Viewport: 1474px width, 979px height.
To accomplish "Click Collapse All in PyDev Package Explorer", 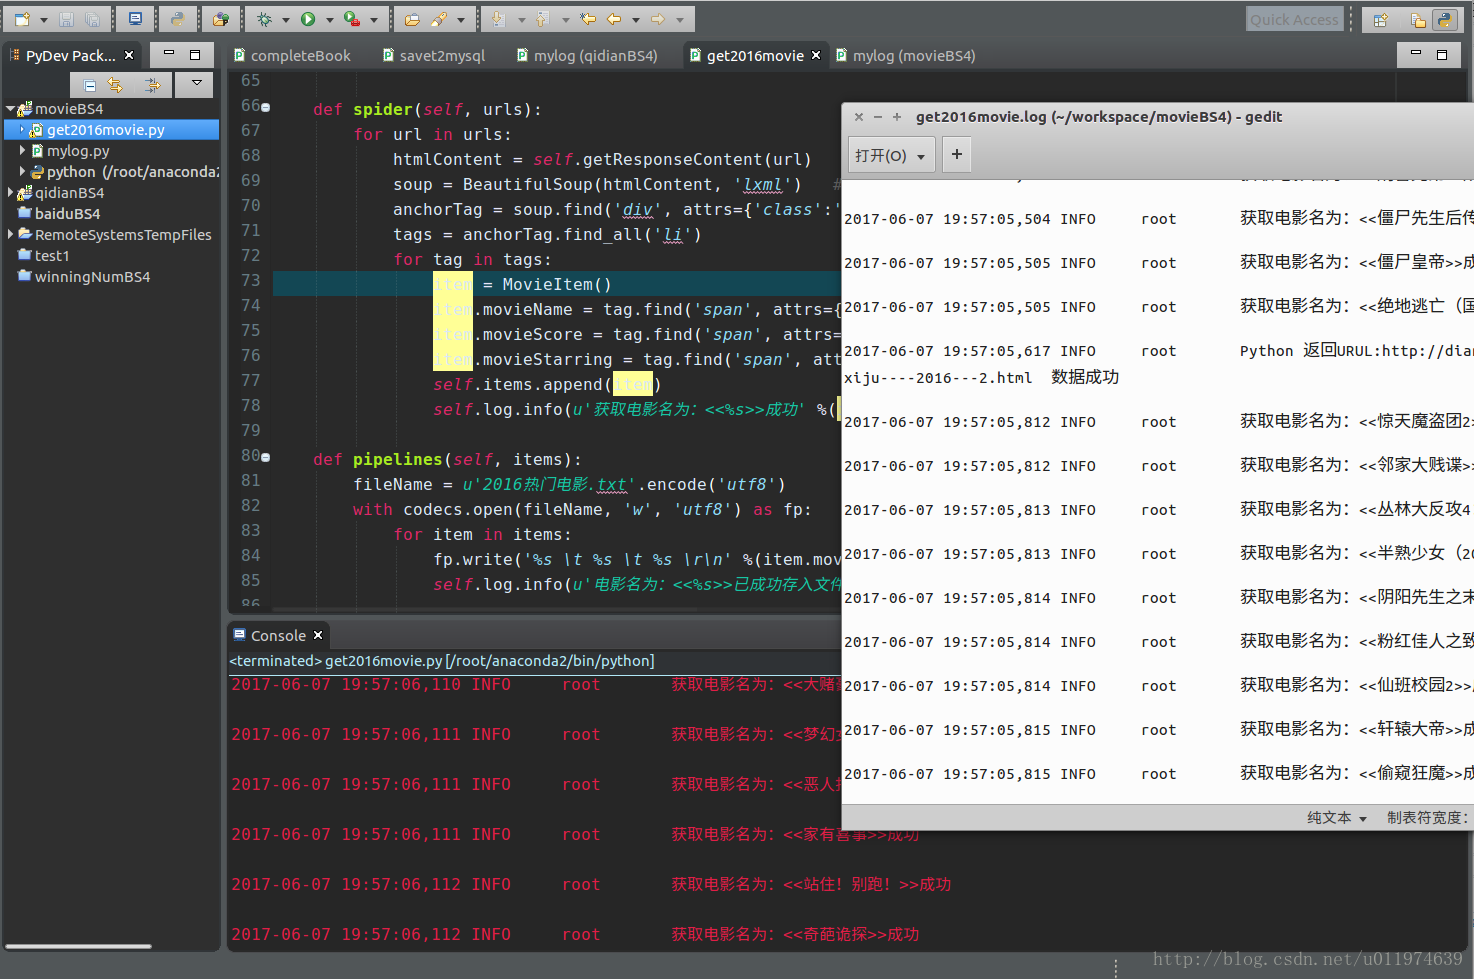I will (x=90, y=85).
